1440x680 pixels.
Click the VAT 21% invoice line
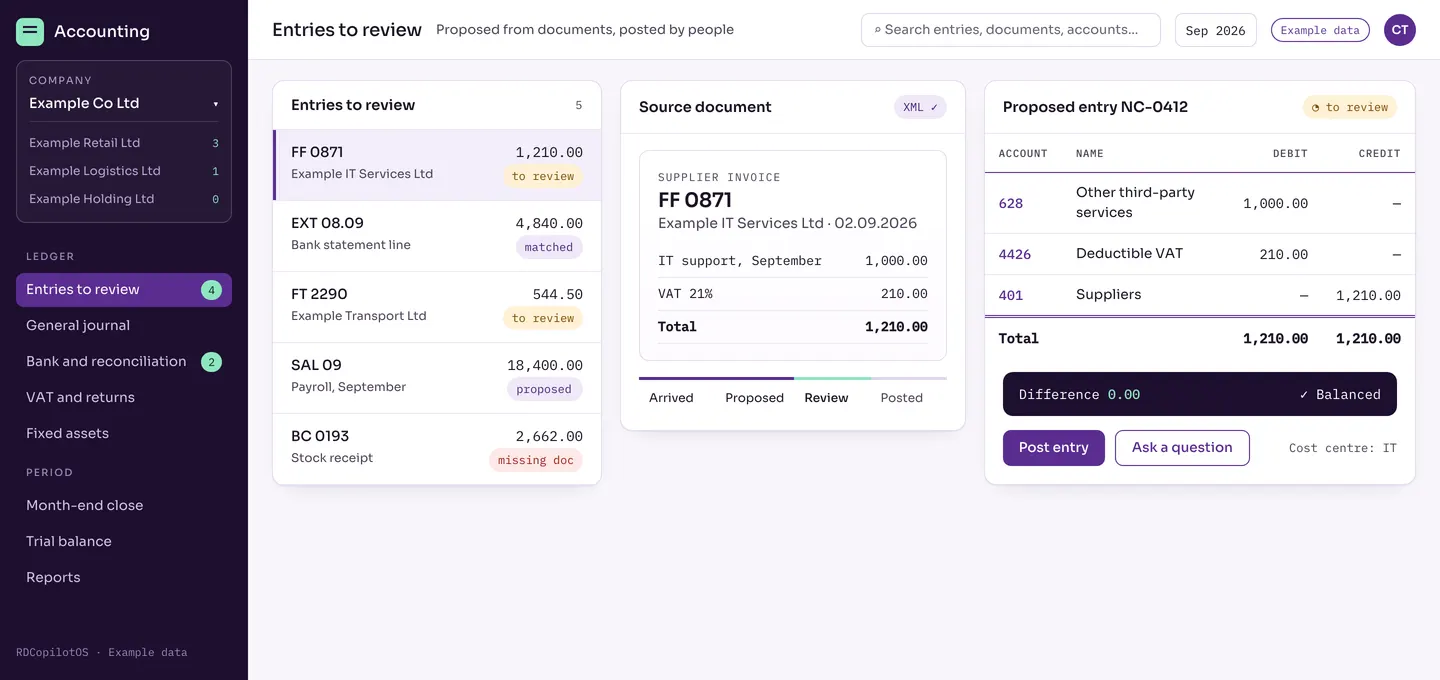pyautogui.click(x=793, y=294)
